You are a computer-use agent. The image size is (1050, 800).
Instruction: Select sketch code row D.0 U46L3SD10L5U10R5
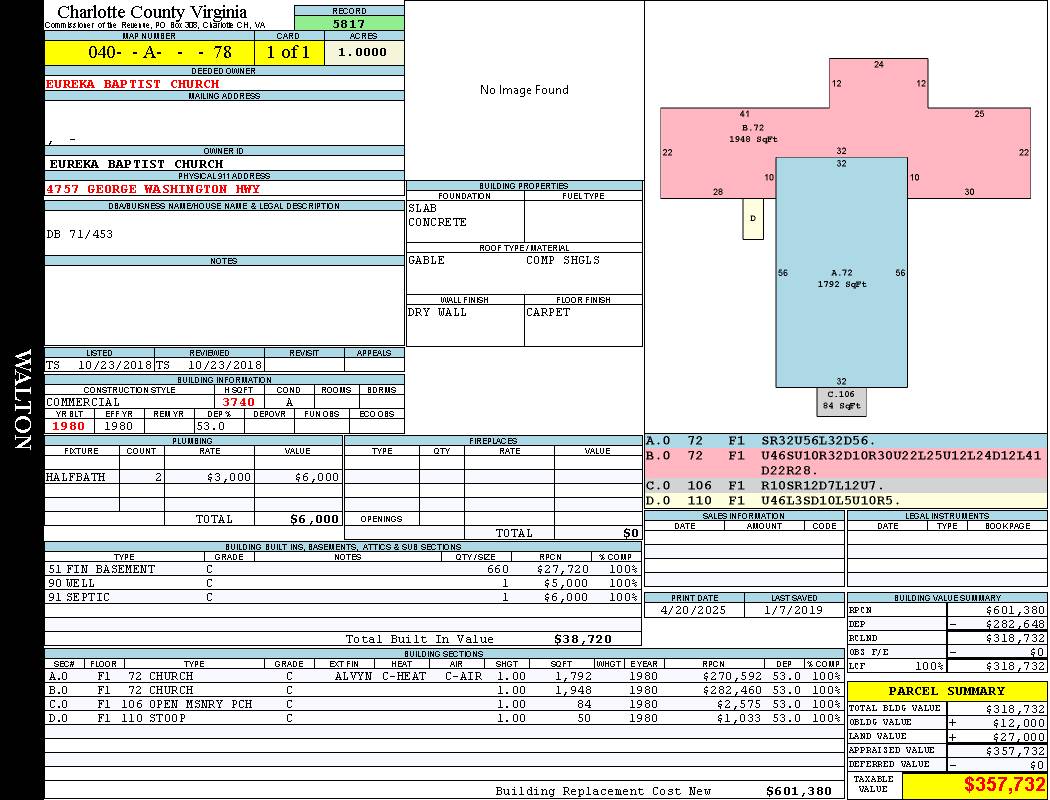point(846,500)
